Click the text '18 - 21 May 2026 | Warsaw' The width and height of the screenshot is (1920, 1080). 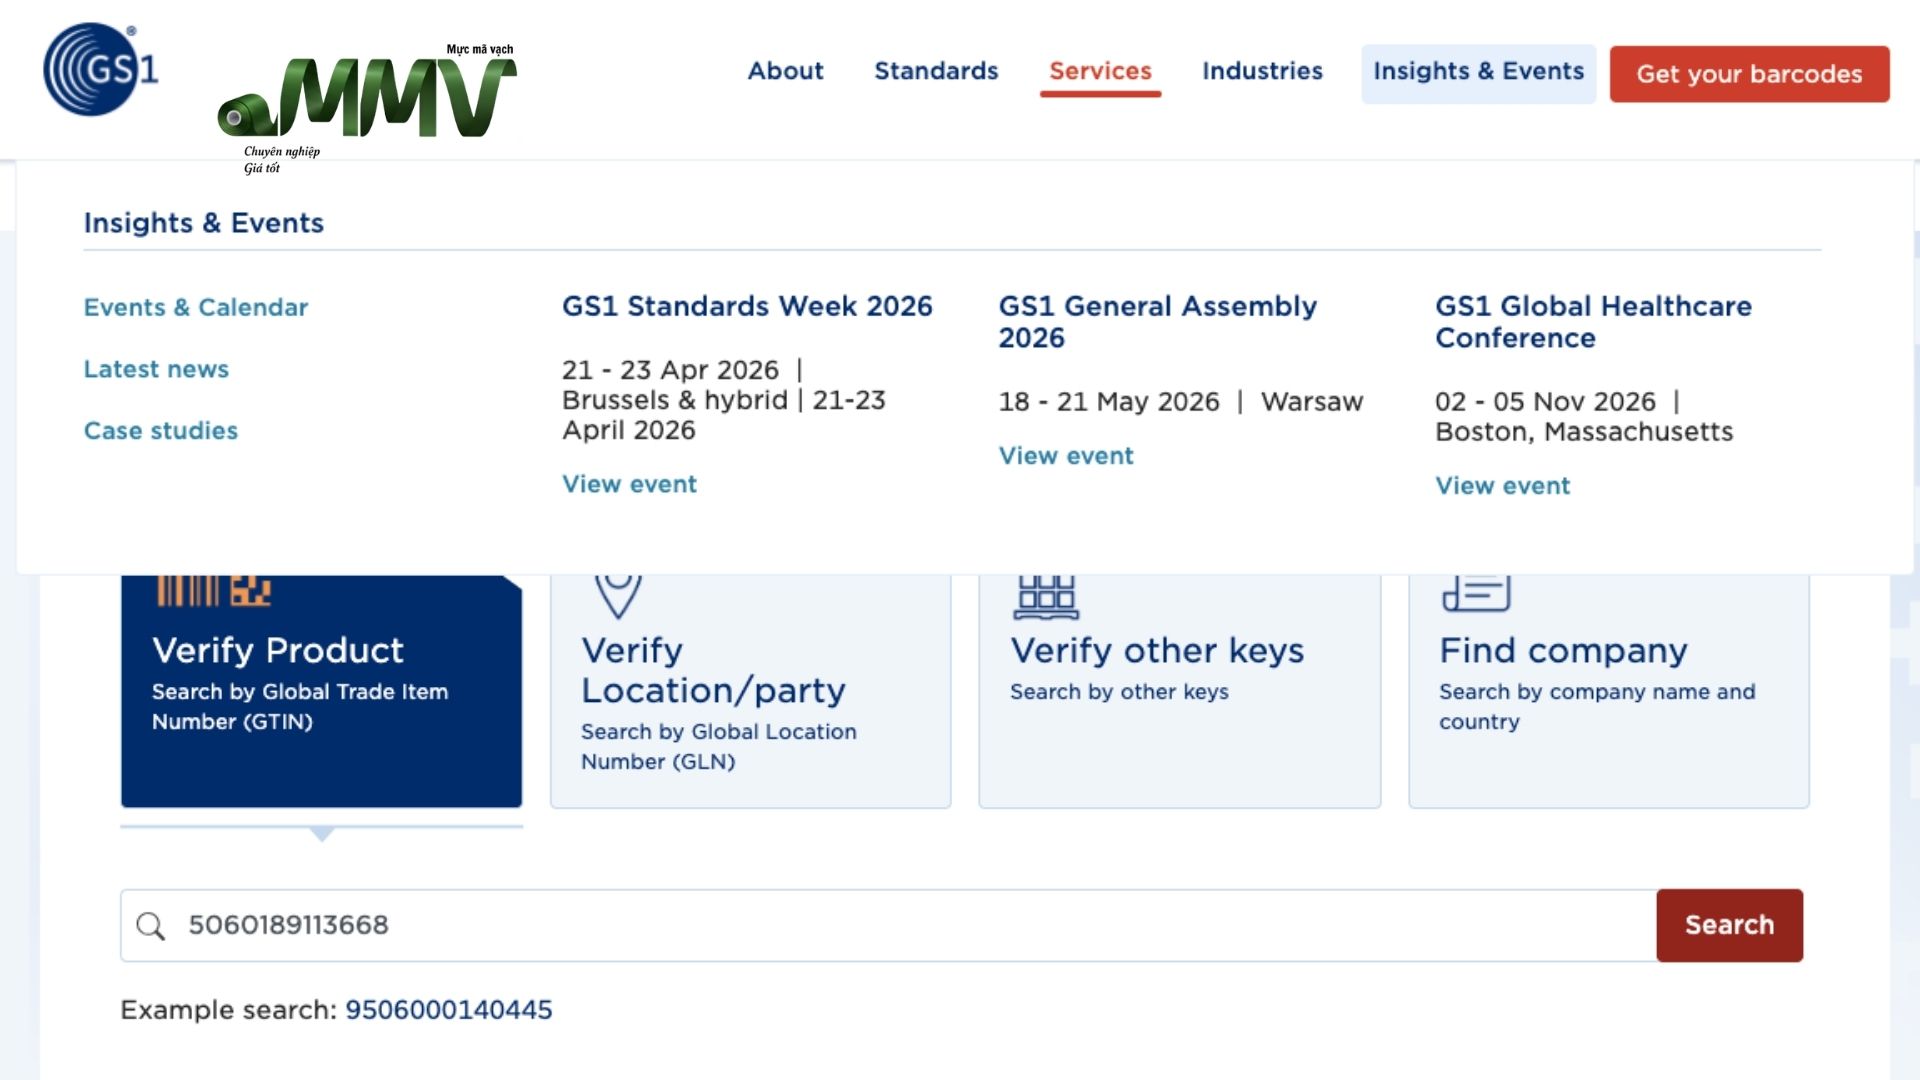click(x=1181, y=402)
